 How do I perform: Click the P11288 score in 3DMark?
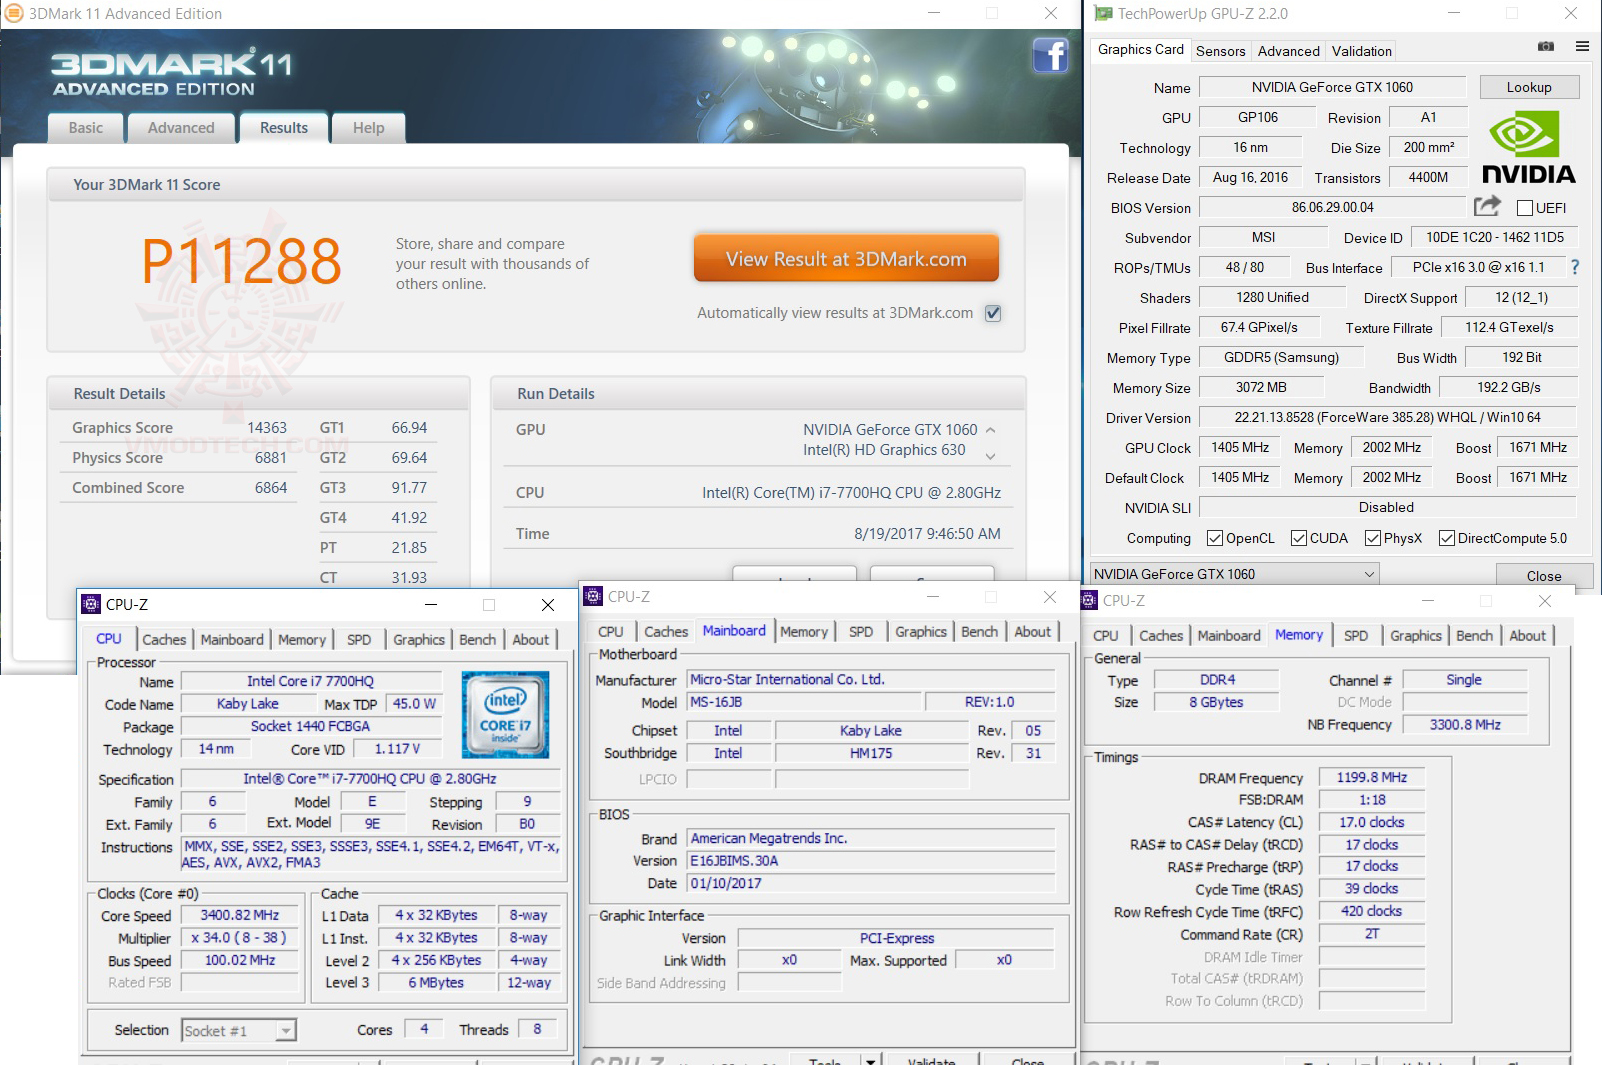pos(241,261)
